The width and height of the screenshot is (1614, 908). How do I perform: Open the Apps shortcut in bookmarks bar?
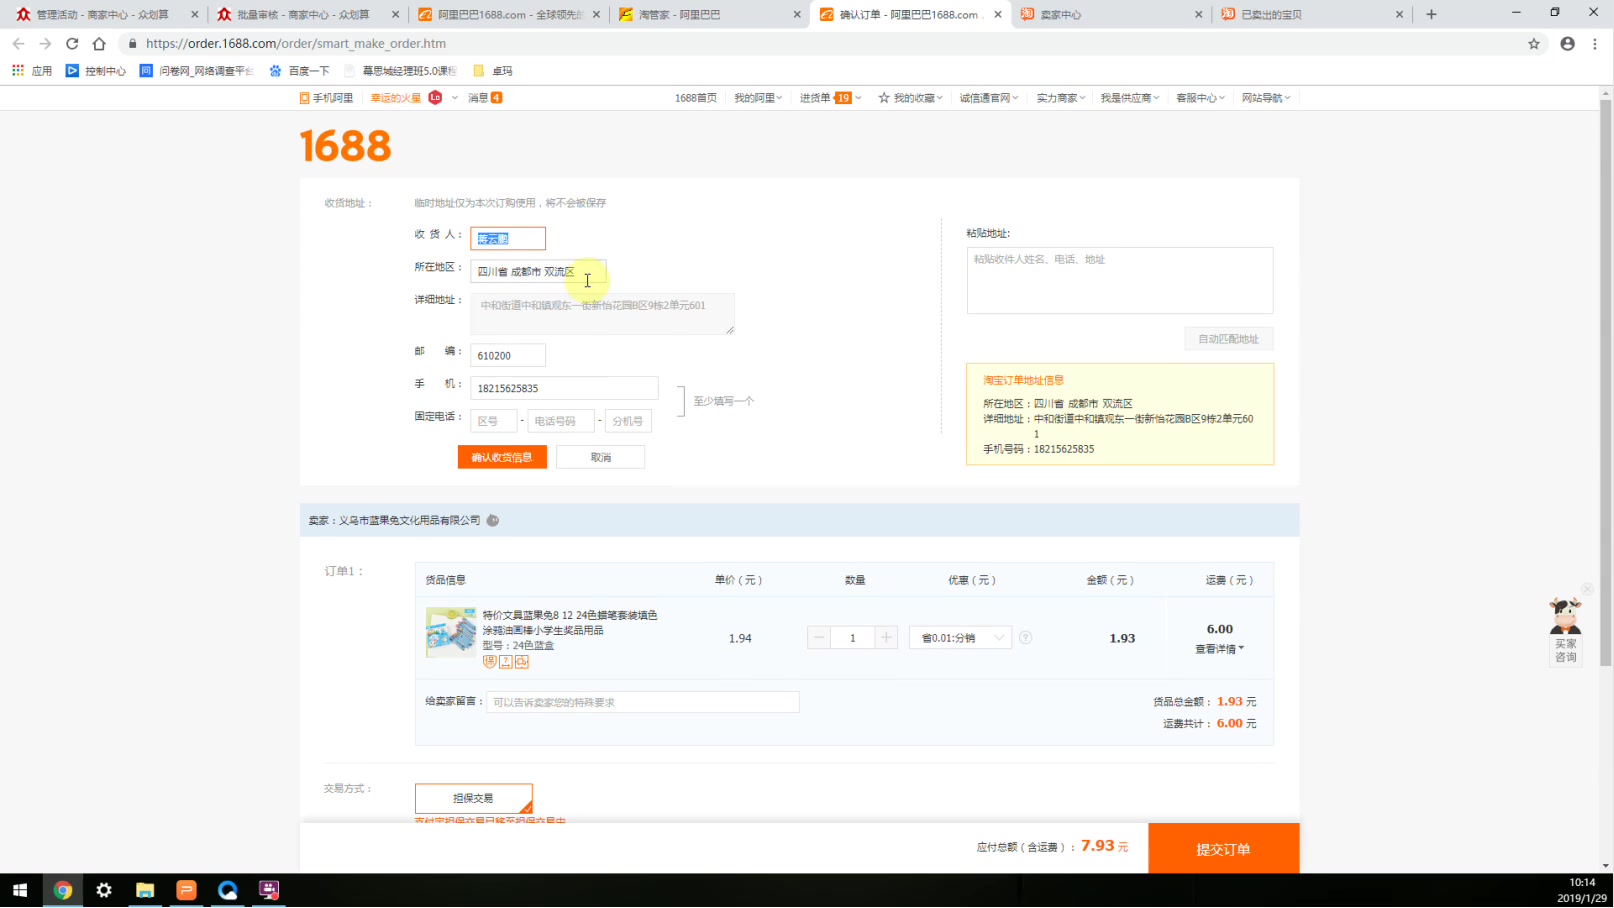tap(32, 71)
